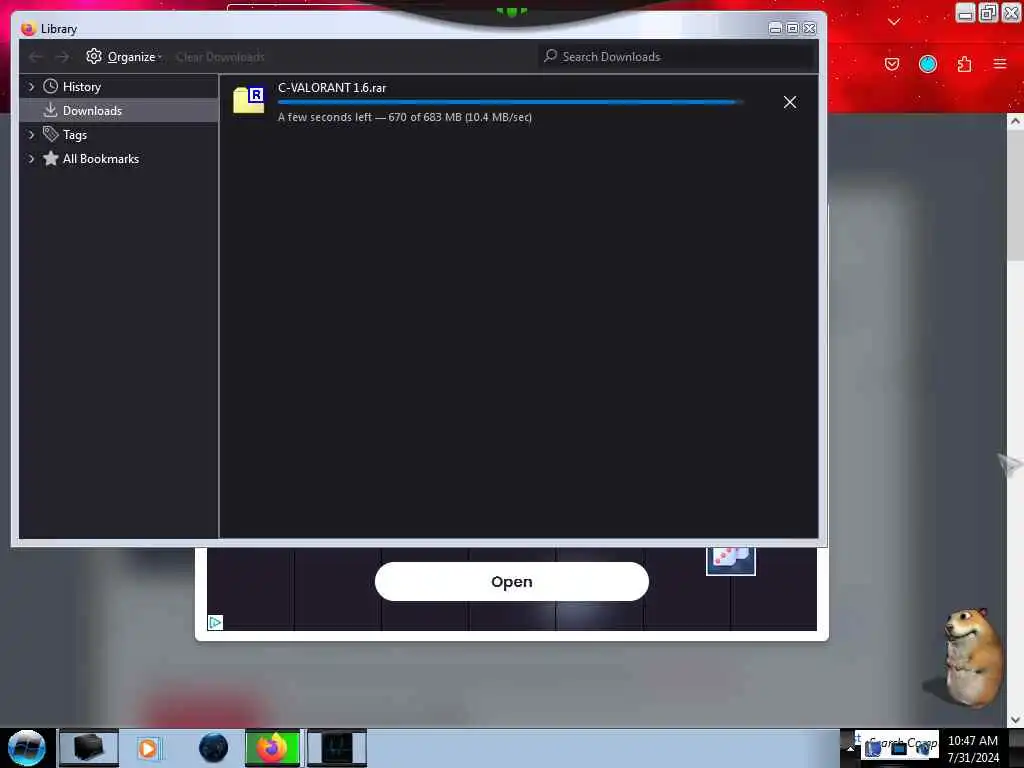Click the browser page scroll down arrow
This screenshot has width=1024, height=768.
1016,719
